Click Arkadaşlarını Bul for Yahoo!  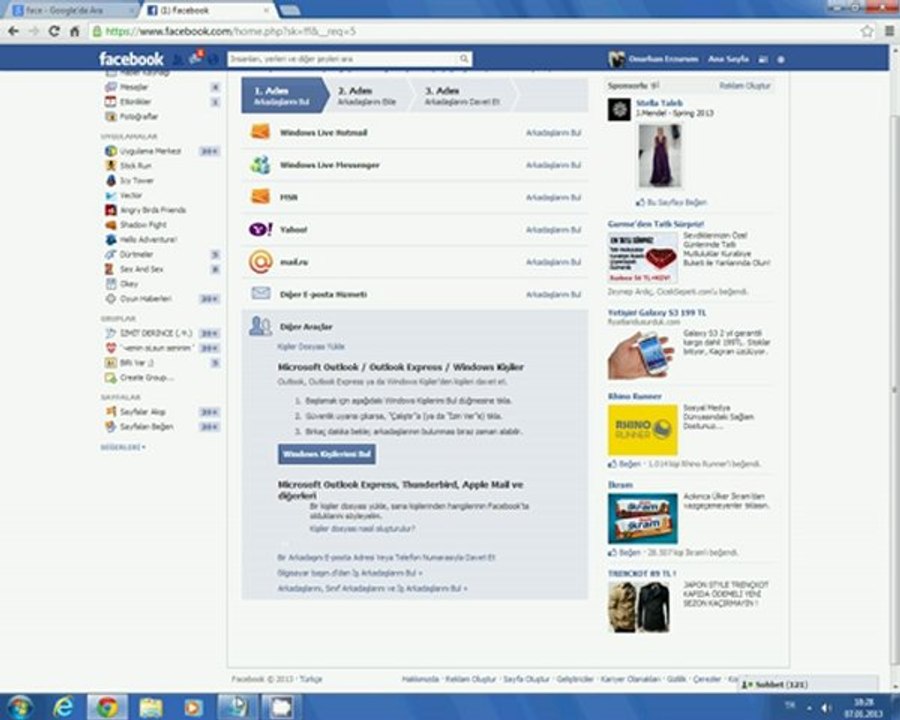tap(553, 230)
